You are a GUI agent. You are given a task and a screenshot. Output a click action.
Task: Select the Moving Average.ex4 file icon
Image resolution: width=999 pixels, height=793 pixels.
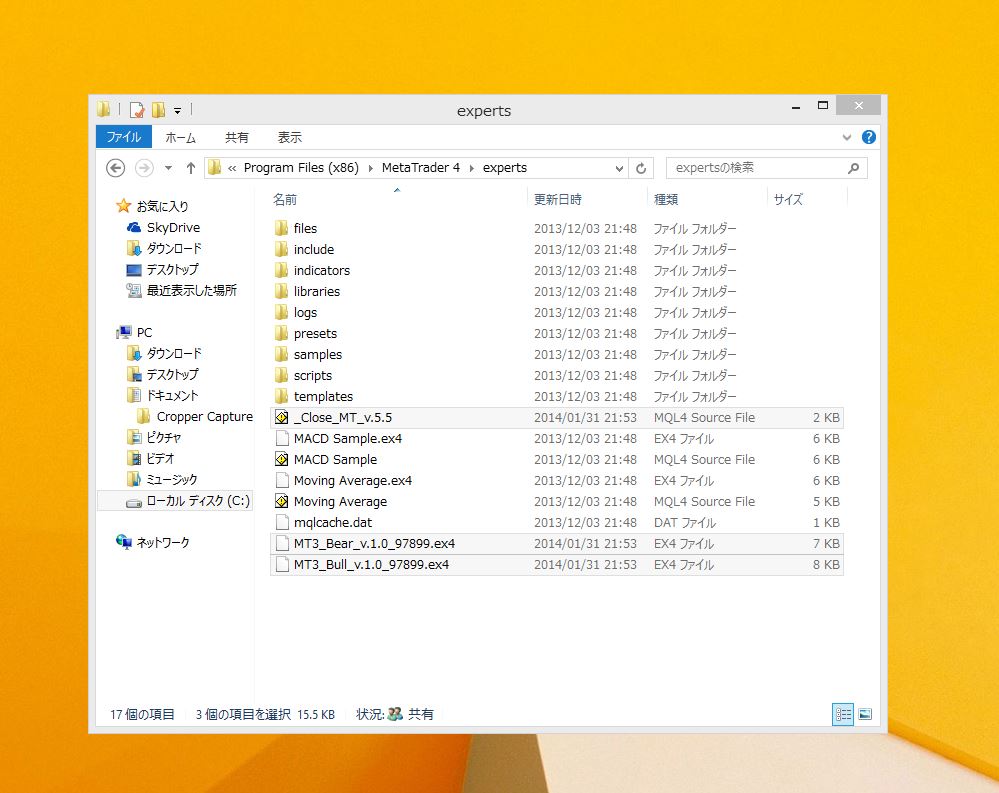click(282, 480)
